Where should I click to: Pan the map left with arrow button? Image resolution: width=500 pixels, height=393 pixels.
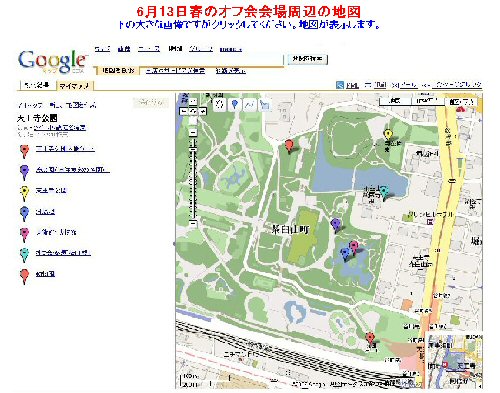pyautogui.click(x=184, y=111)
